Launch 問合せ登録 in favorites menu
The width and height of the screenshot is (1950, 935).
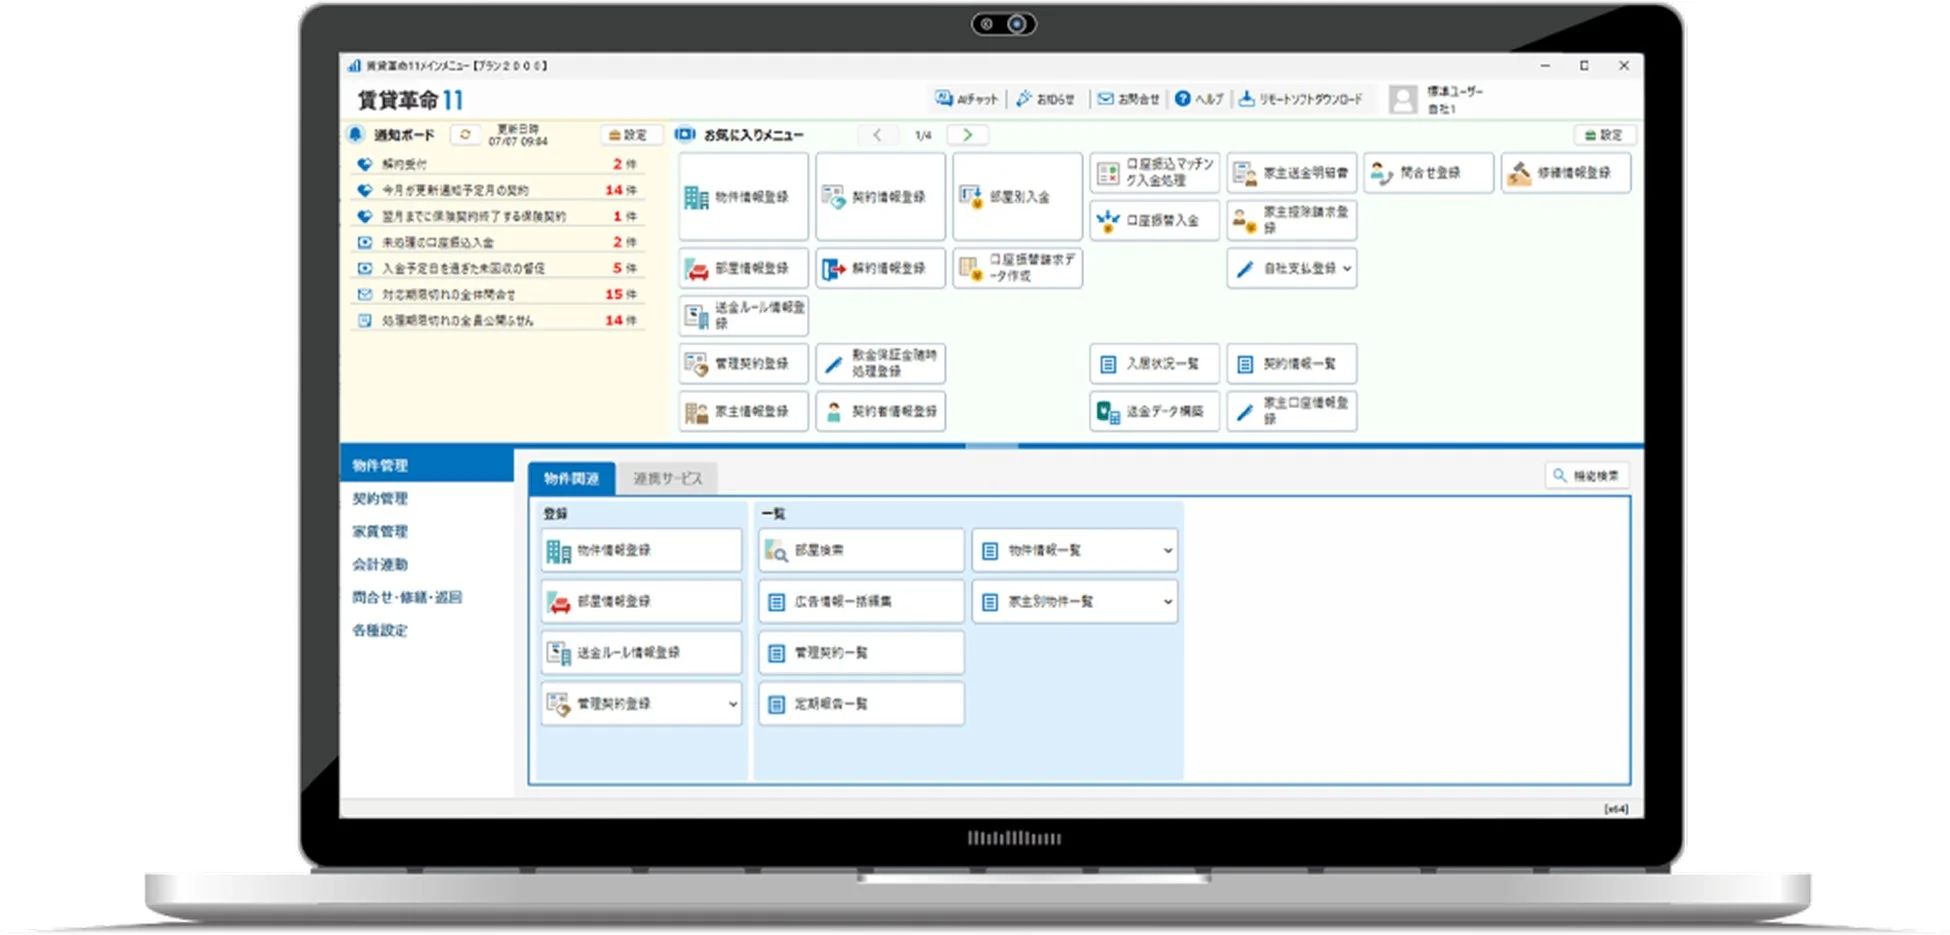(1428, 173)
